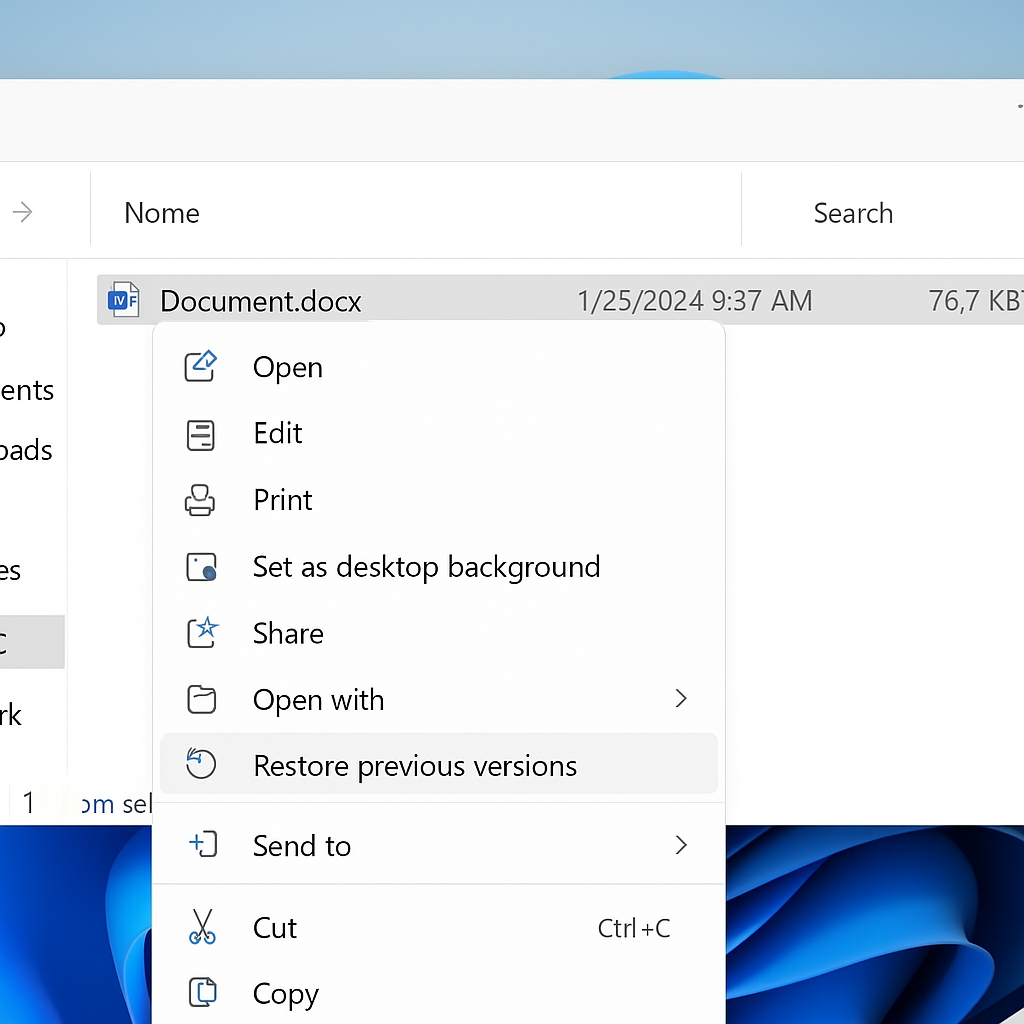1024x1024 pixels.
Task: Click the forward navigation arrow
Action: (x=23, y=212)
